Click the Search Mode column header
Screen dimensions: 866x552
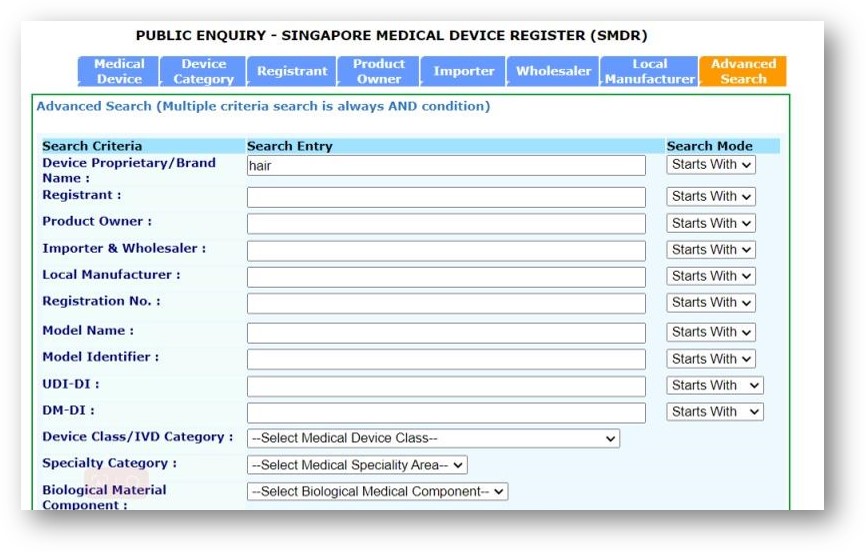[x=710, y=146]
